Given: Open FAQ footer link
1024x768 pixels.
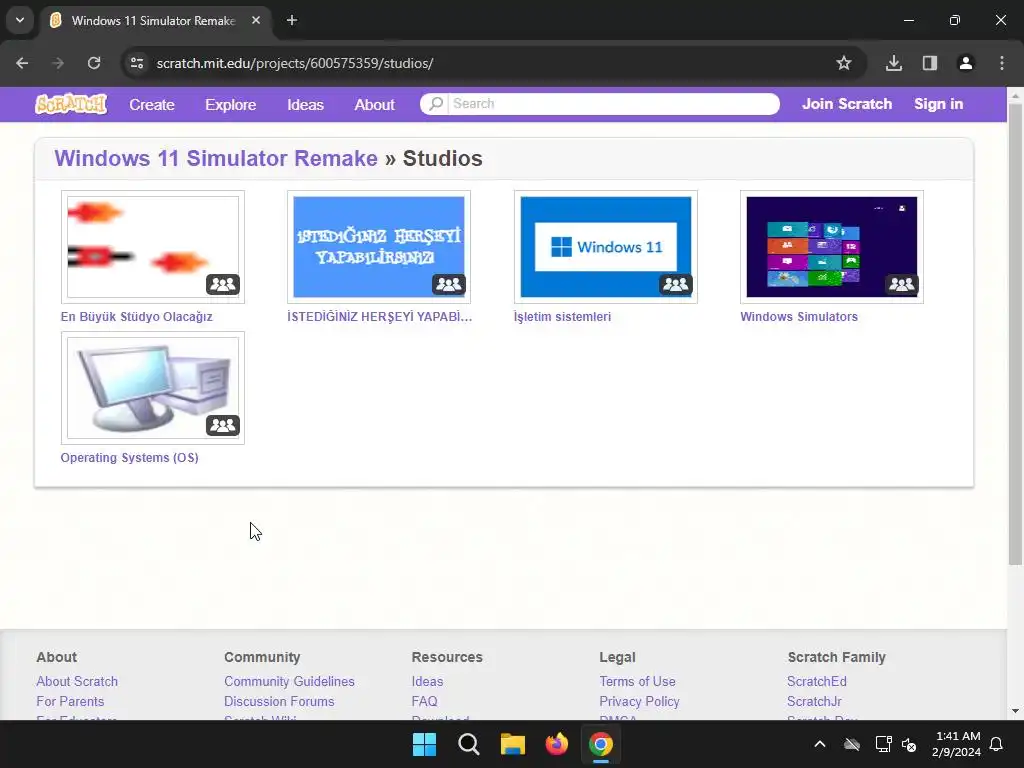Looking at the screenshot, I should [424, 701].
